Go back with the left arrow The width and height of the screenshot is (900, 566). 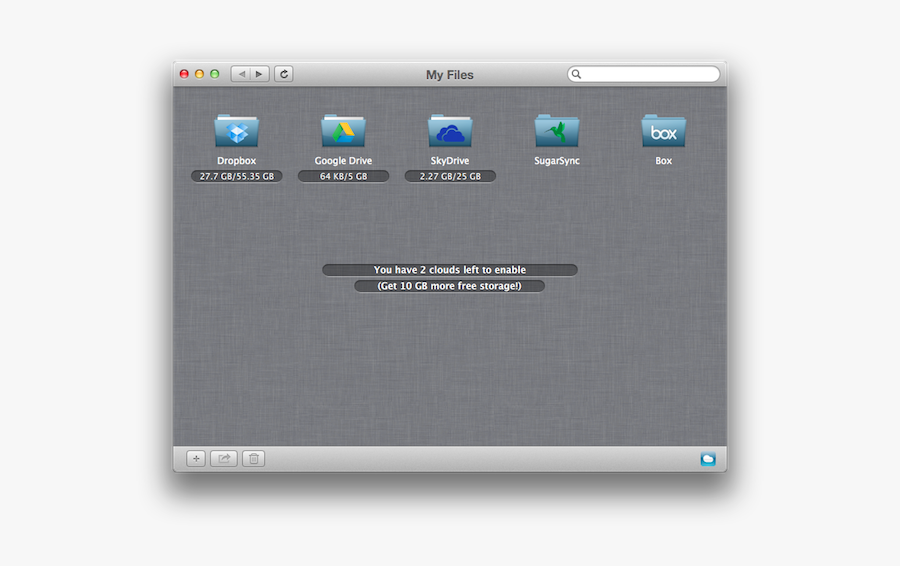(x=241, y=74)
